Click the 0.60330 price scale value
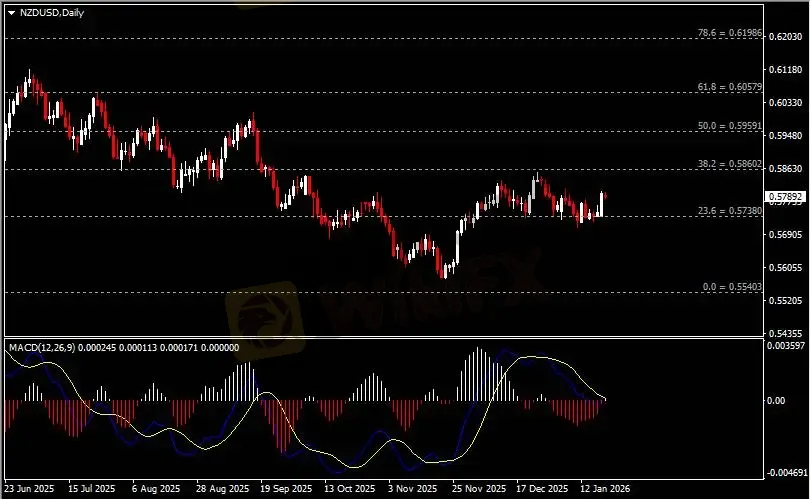The height and width of the screenshot is (499, 811). [x=786, y=102]
